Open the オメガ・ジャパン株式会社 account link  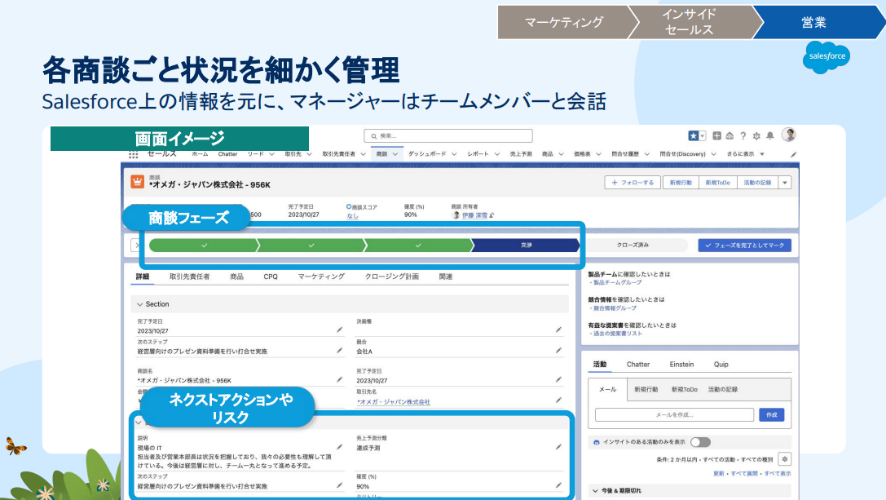pos(393,402)
